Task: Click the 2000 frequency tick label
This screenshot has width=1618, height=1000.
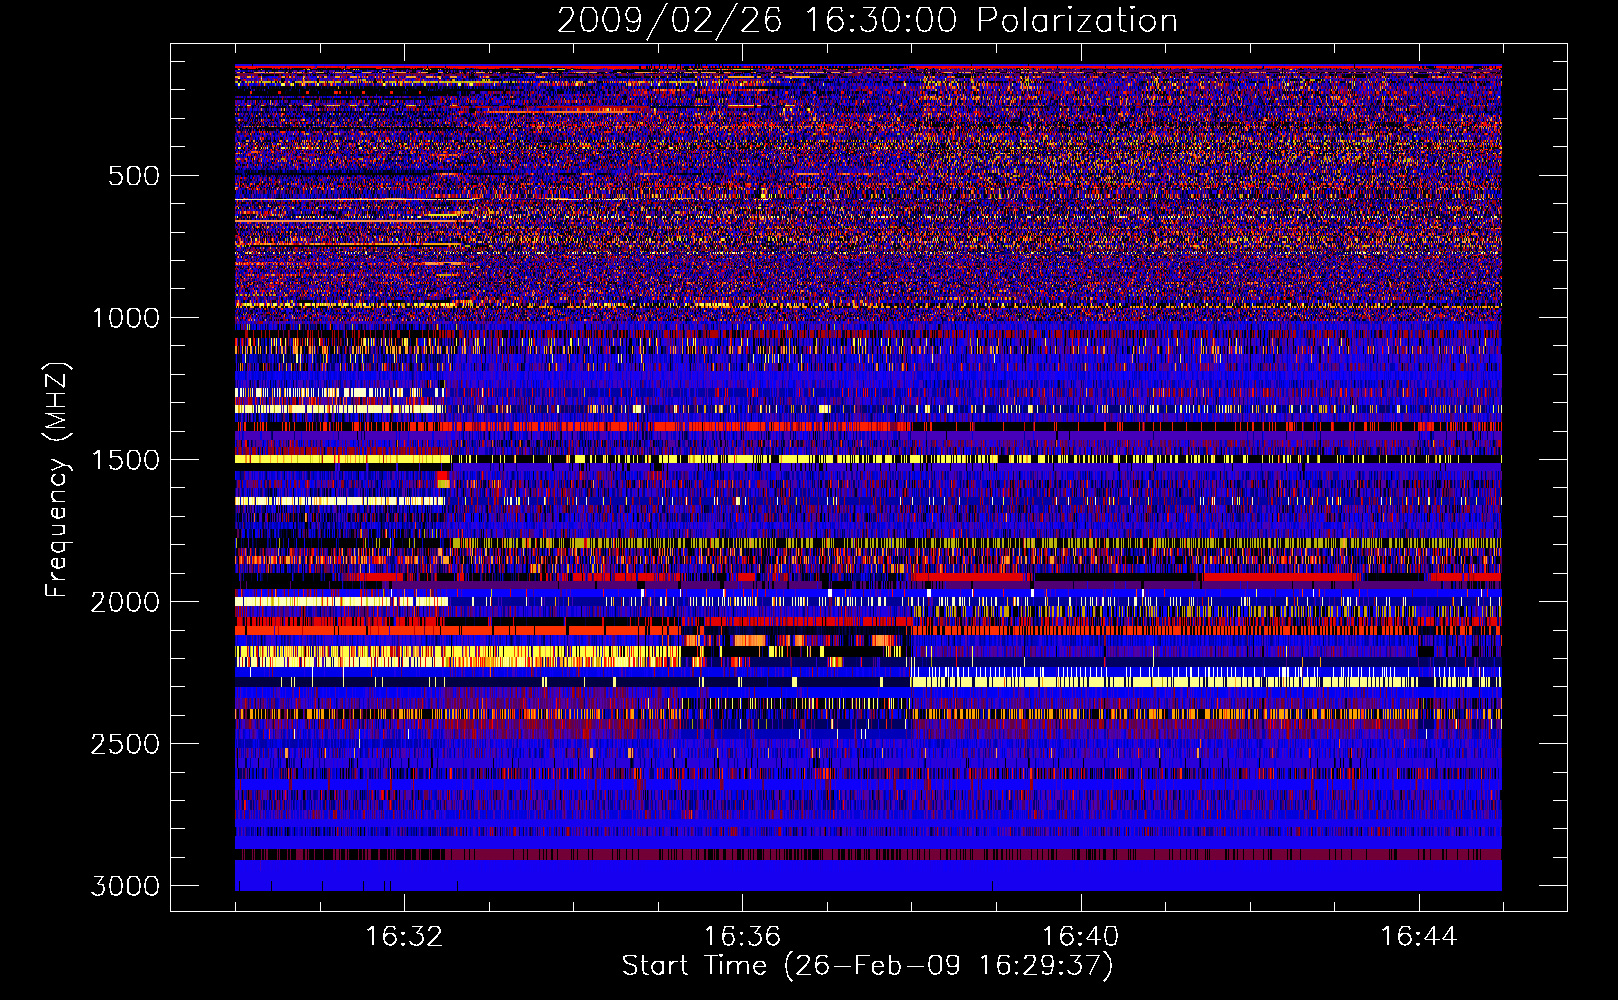Action: coord(125,602)
